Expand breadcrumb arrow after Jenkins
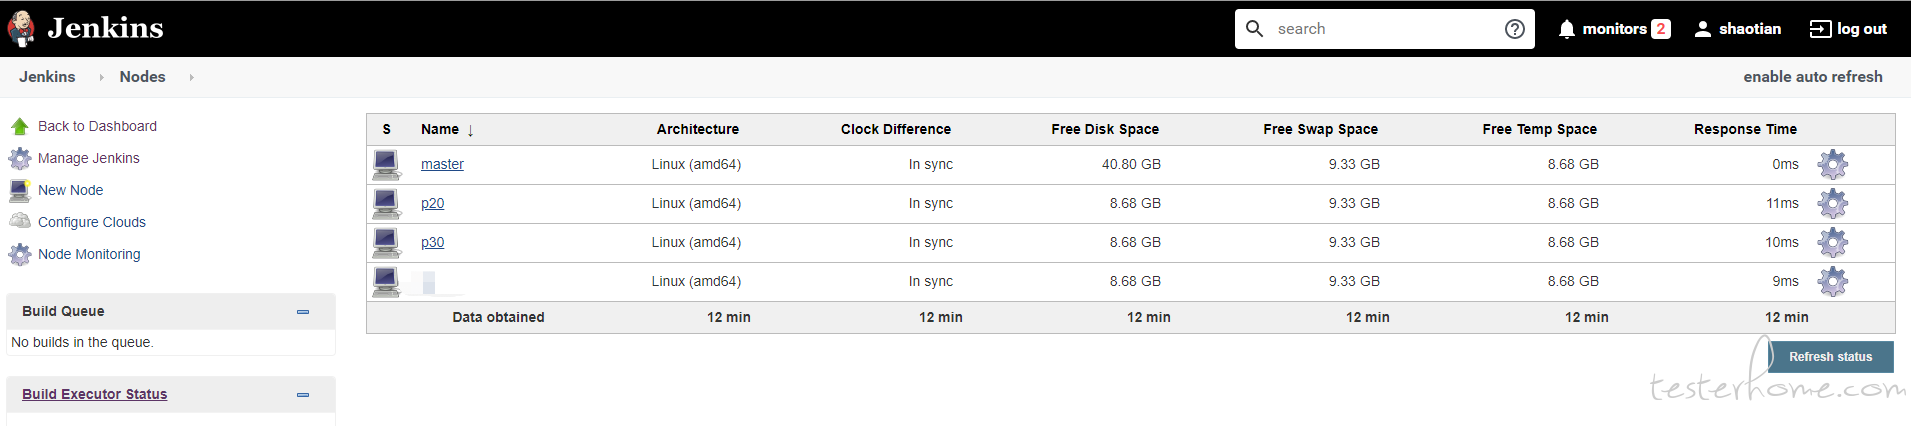 coord(101,77)
